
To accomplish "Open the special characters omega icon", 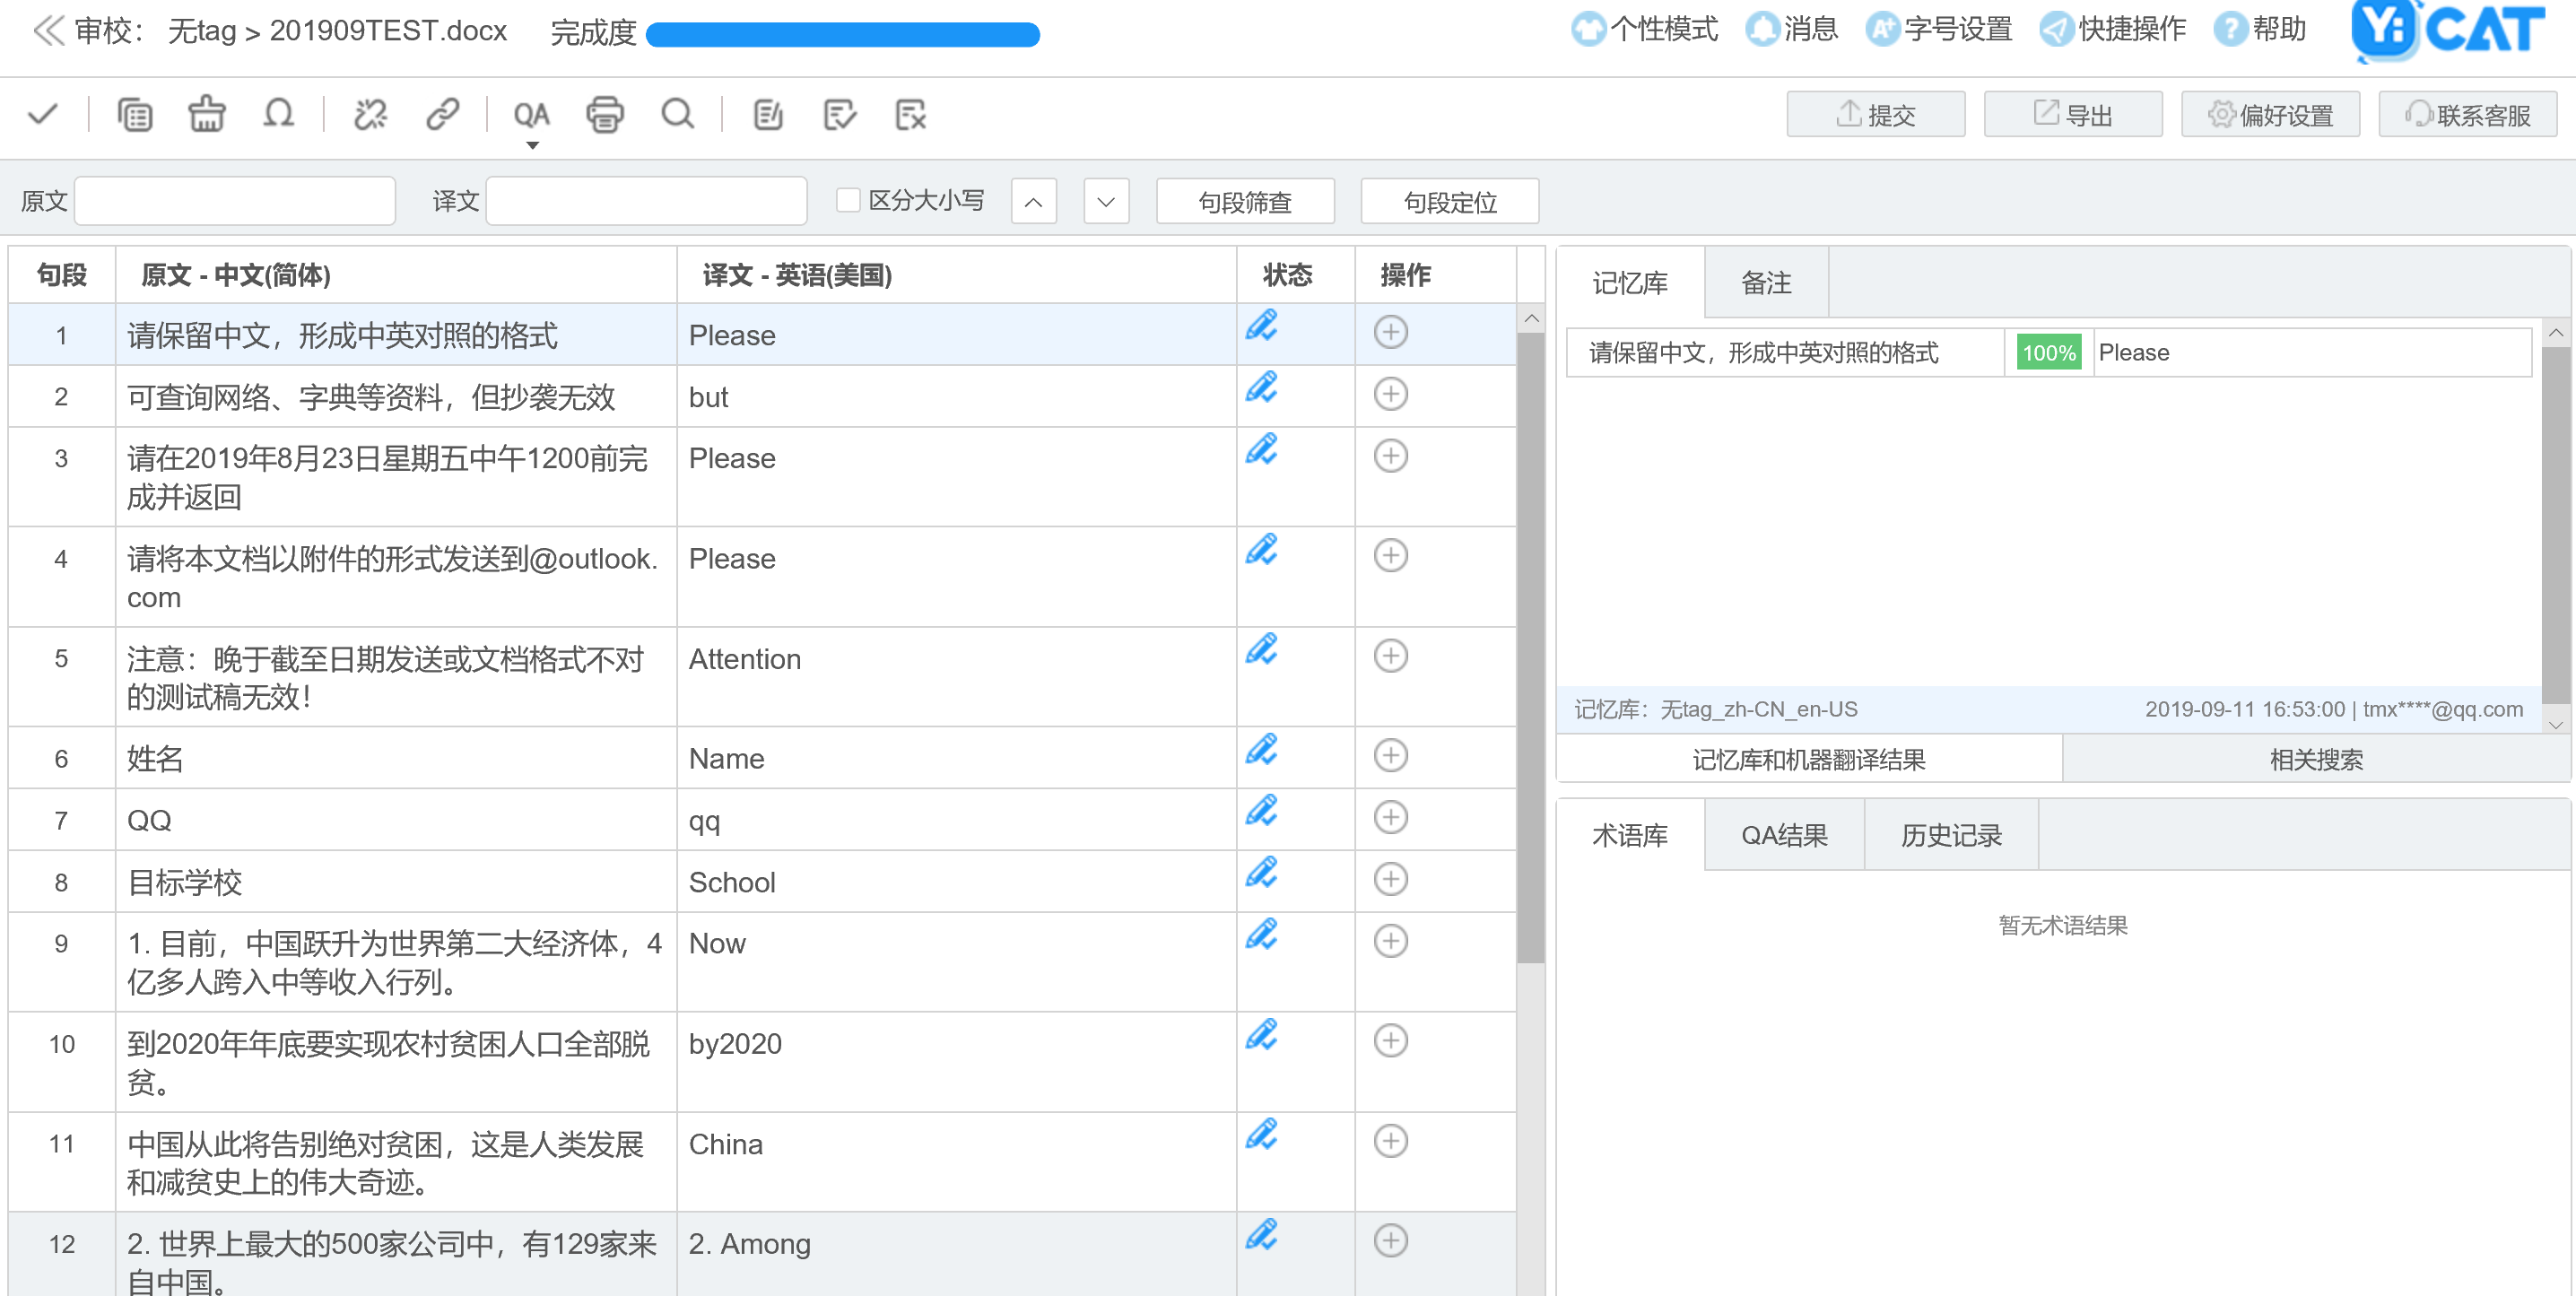I will pyautogui.click(x=278, y=114).
